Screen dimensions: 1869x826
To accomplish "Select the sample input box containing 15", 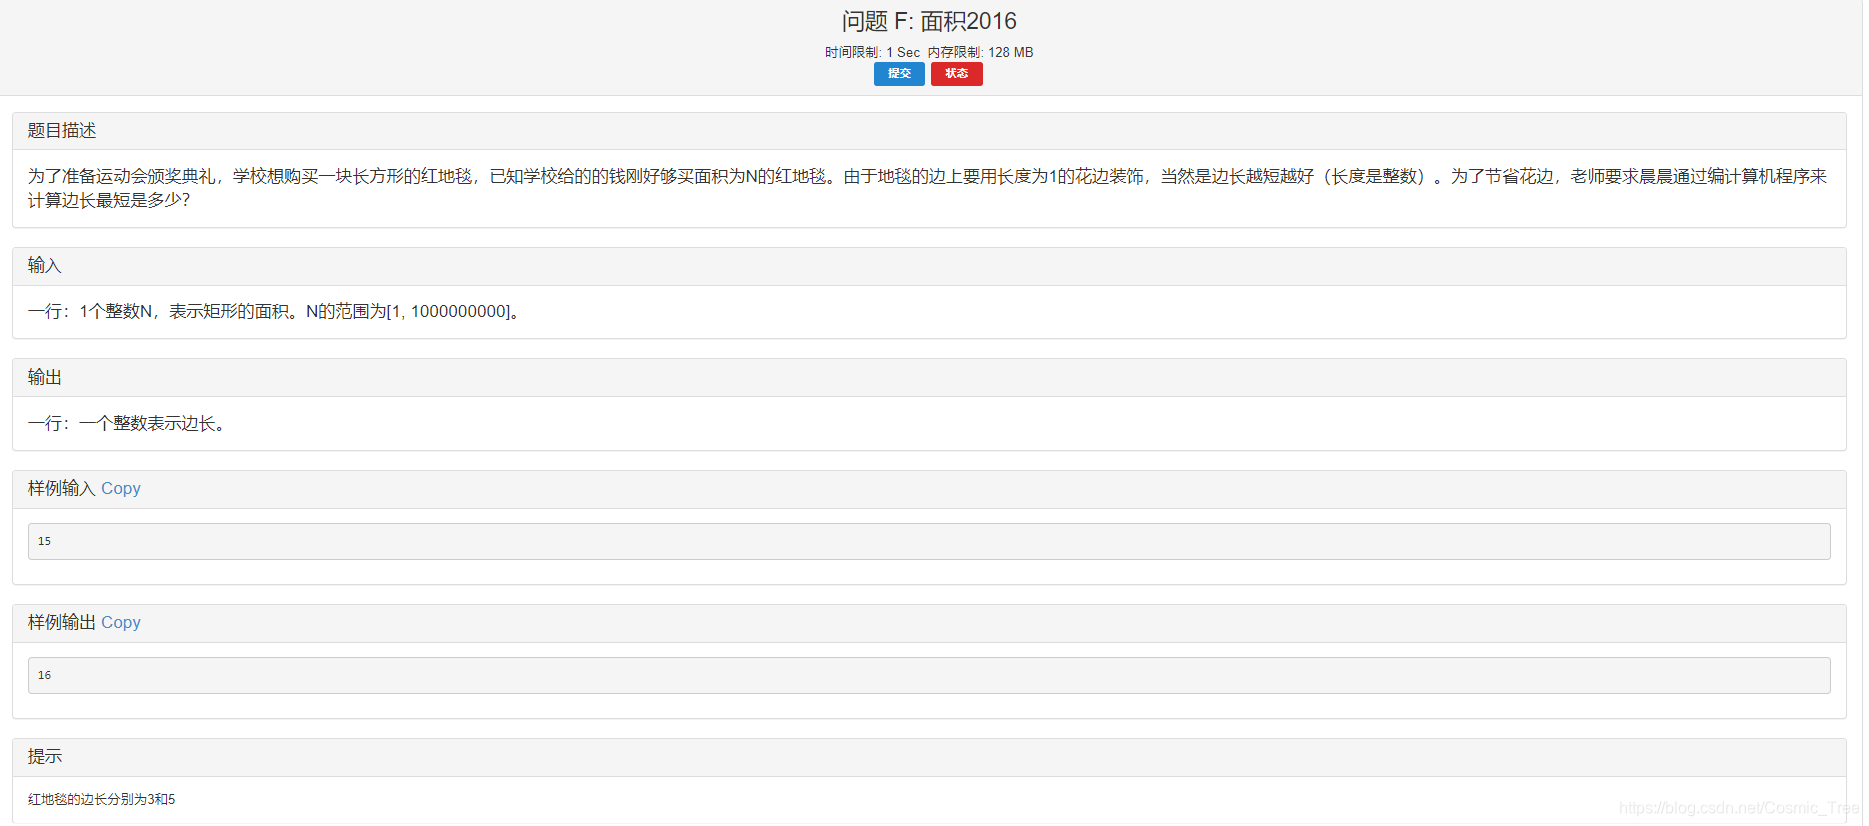I will point(929,541).
